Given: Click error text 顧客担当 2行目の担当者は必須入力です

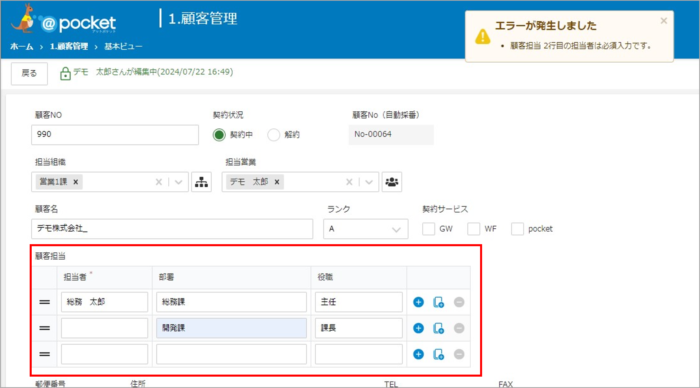Looking at the screenshot, I should (x=581, y=46).
